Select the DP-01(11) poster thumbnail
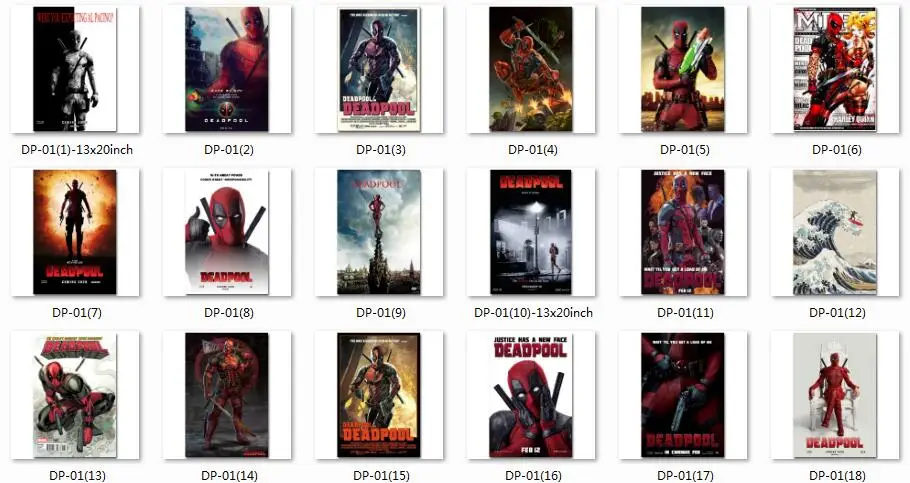This screenshot has width=910, height=483. point(683,232)
